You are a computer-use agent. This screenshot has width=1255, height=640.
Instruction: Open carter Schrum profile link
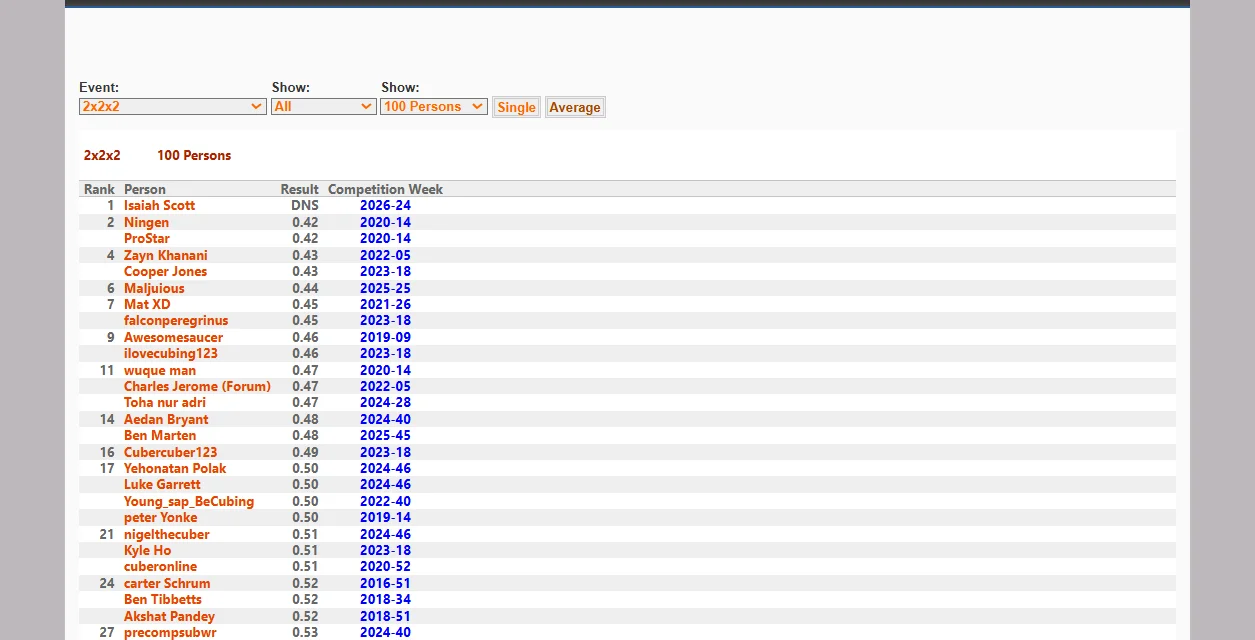[167, 584]
